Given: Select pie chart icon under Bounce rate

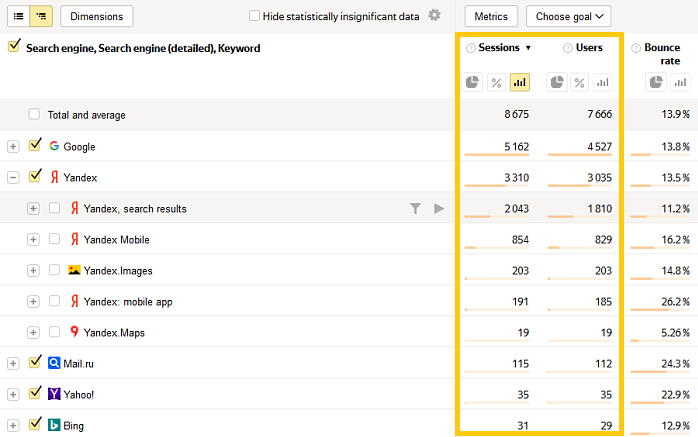Looking at the screenshot, I should pyautogui.click(x=656, y=83).
